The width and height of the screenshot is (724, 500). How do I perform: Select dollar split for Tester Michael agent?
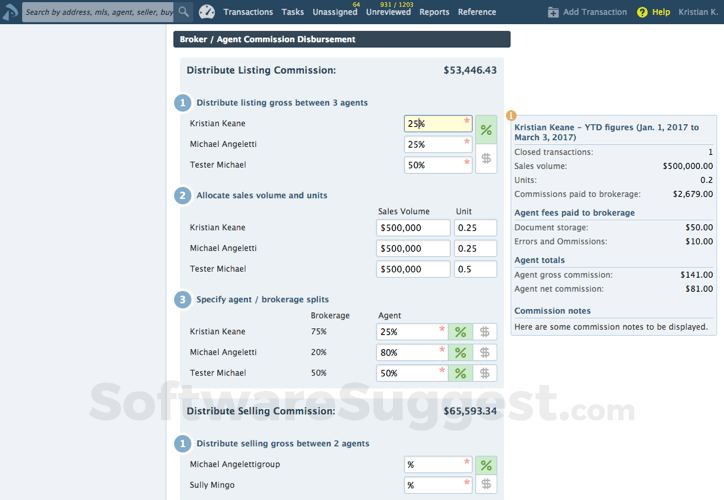point(484,373)
